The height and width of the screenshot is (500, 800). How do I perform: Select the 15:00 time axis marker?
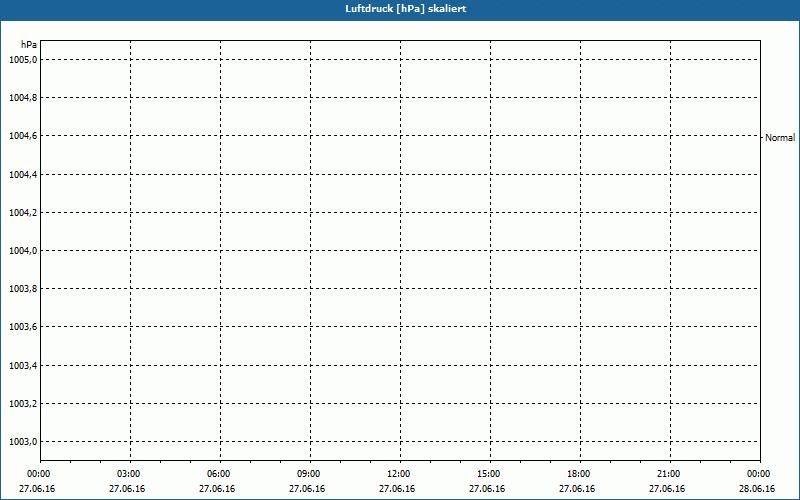tap(488, 474)
